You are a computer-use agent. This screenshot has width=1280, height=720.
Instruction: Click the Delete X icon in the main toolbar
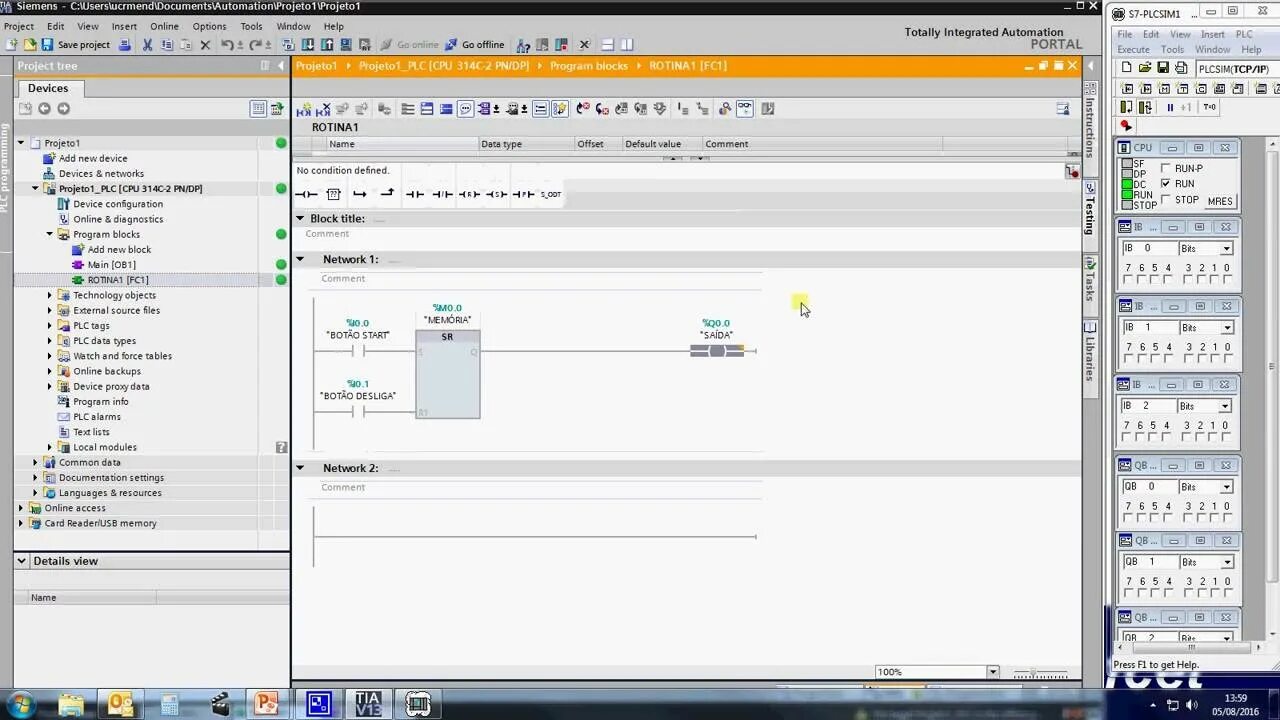[x=205, y=45]
